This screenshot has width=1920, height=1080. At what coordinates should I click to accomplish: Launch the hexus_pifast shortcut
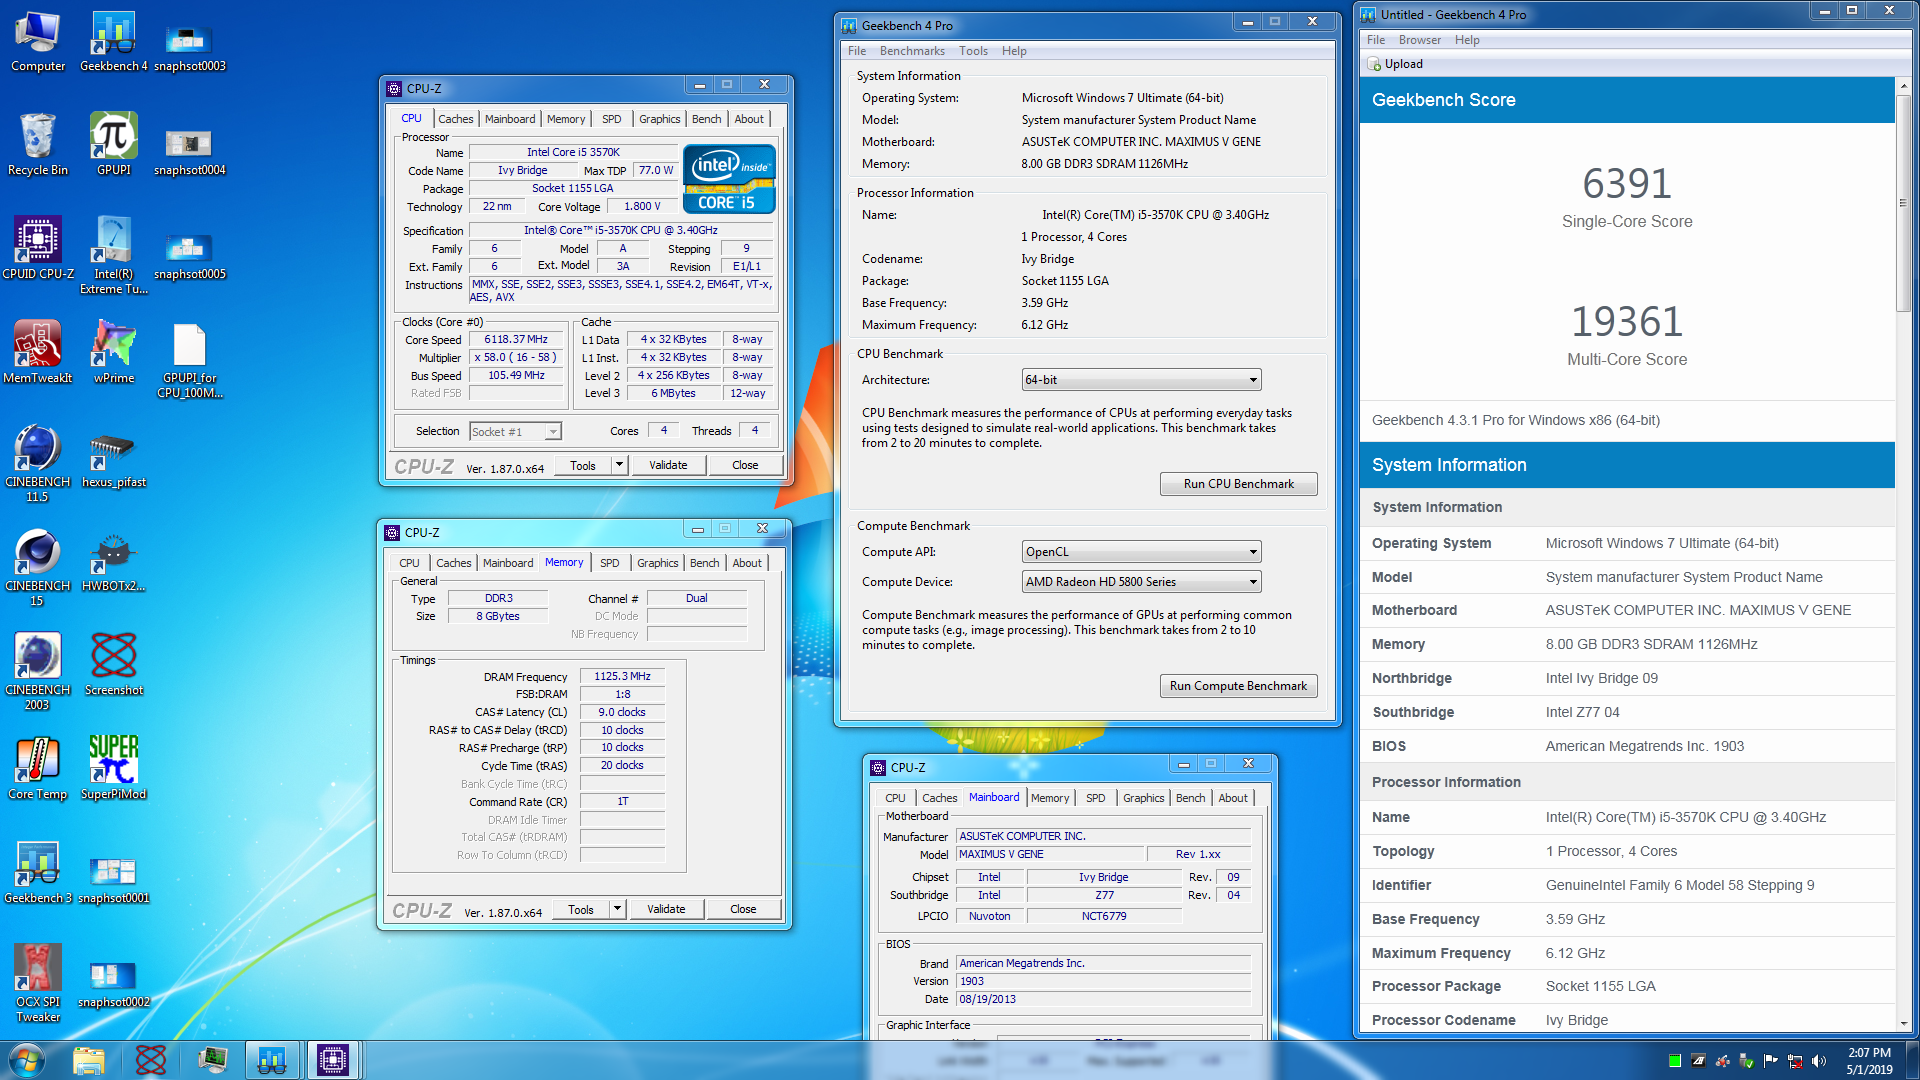tap(114, 458)
